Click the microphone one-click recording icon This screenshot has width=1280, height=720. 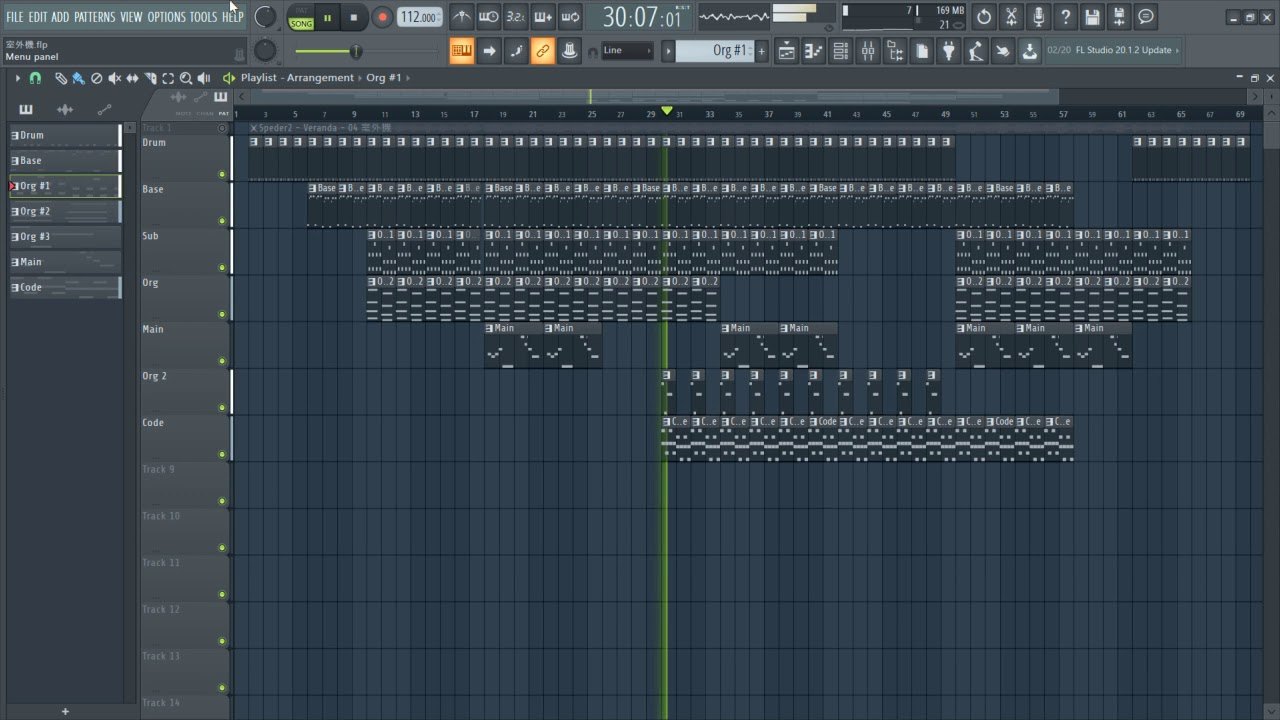[x=1038, y=17]
